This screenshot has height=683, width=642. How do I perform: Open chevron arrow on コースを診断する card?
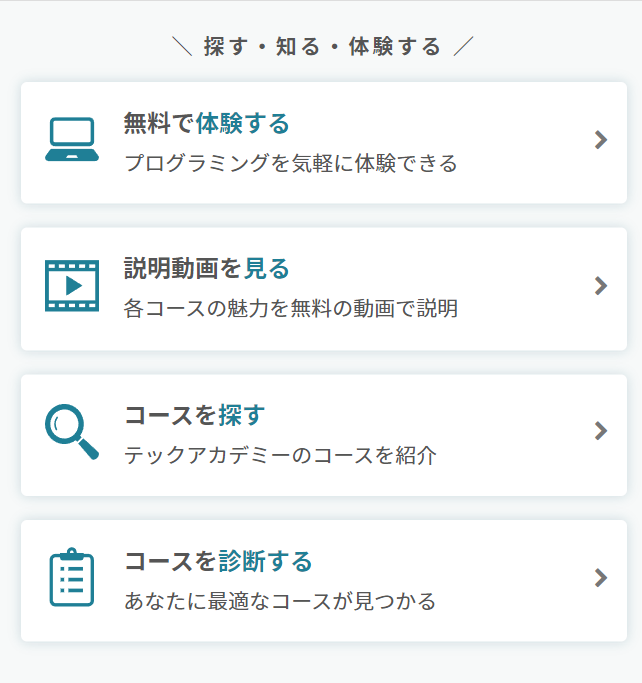coord(601,578)
